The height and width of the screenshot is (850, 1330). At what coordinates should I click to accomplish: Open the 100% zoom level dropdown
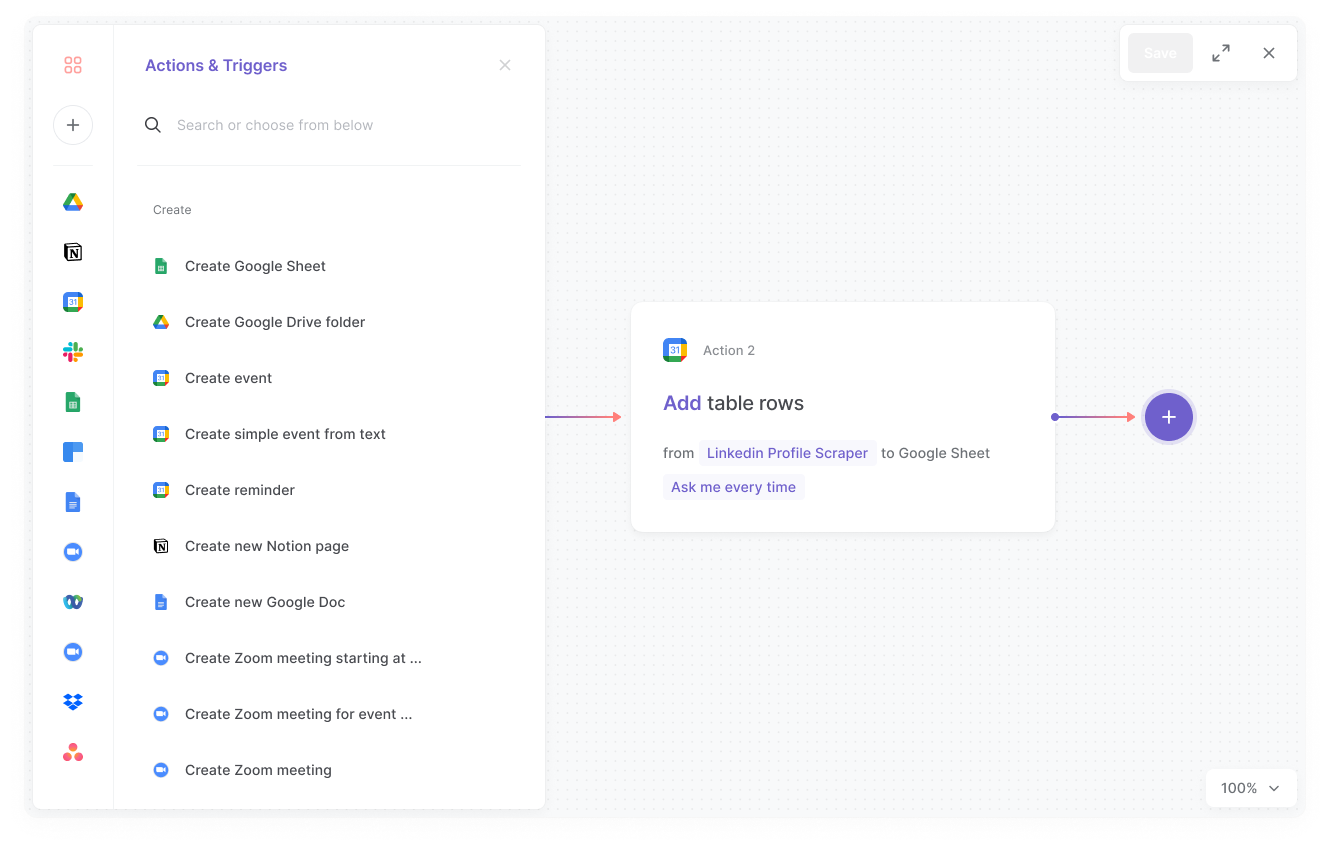coord(1250,788)
